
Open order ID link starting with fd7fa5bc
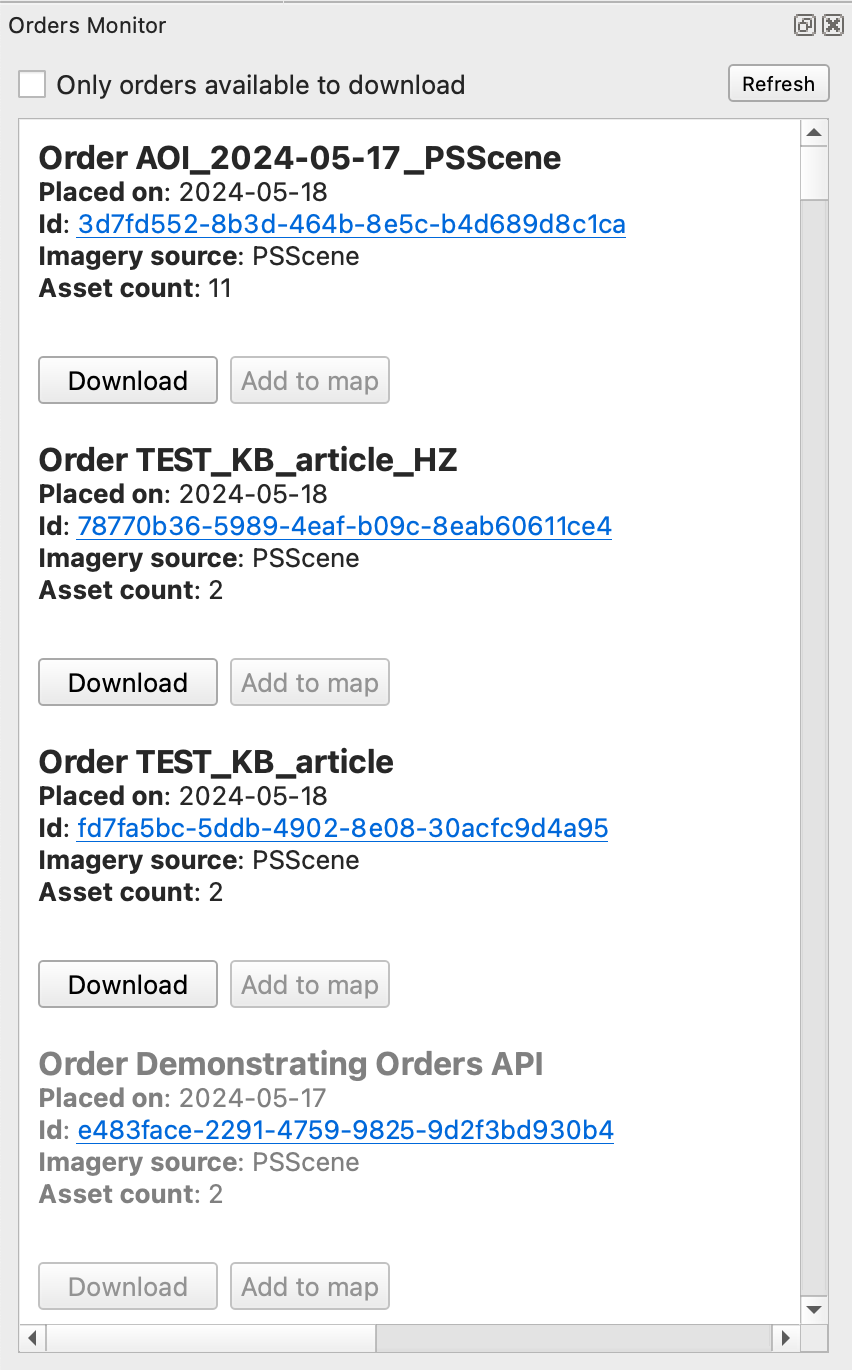342,828
